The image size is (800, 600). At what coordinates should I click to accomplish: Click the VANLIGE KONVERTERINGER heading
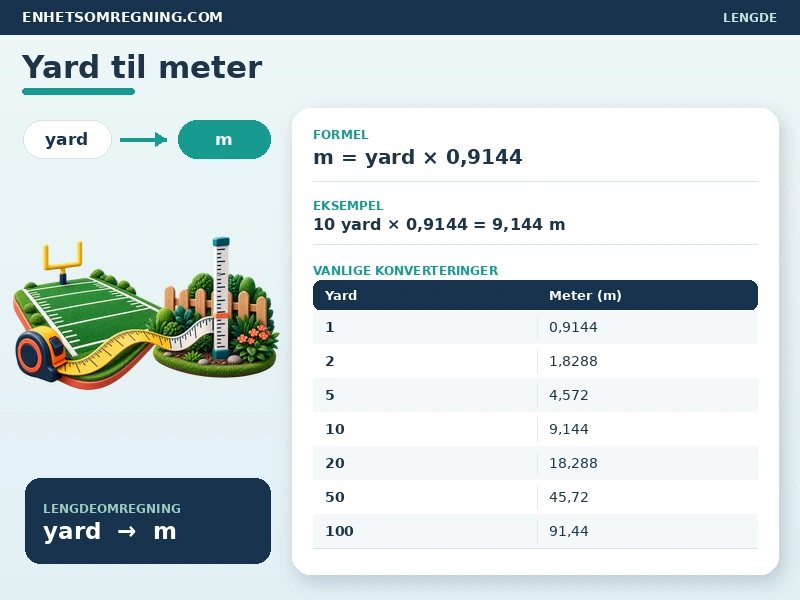pos(405,270)
